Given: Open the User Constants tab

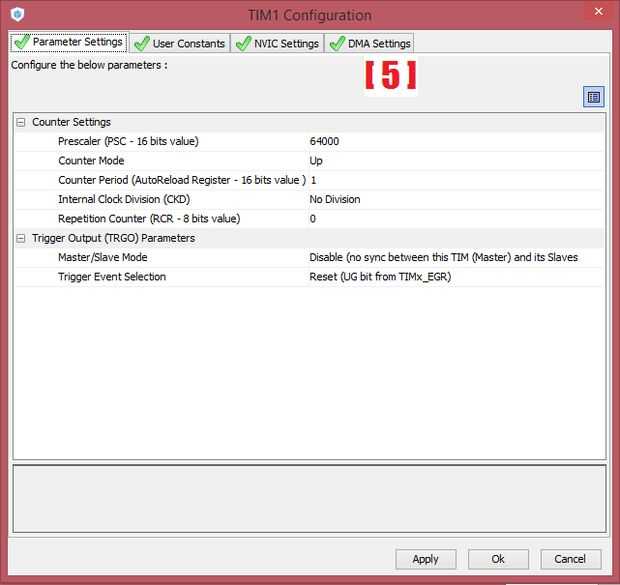Looking at the screenshot, I should pyautogui.click(x=180, y=43).
